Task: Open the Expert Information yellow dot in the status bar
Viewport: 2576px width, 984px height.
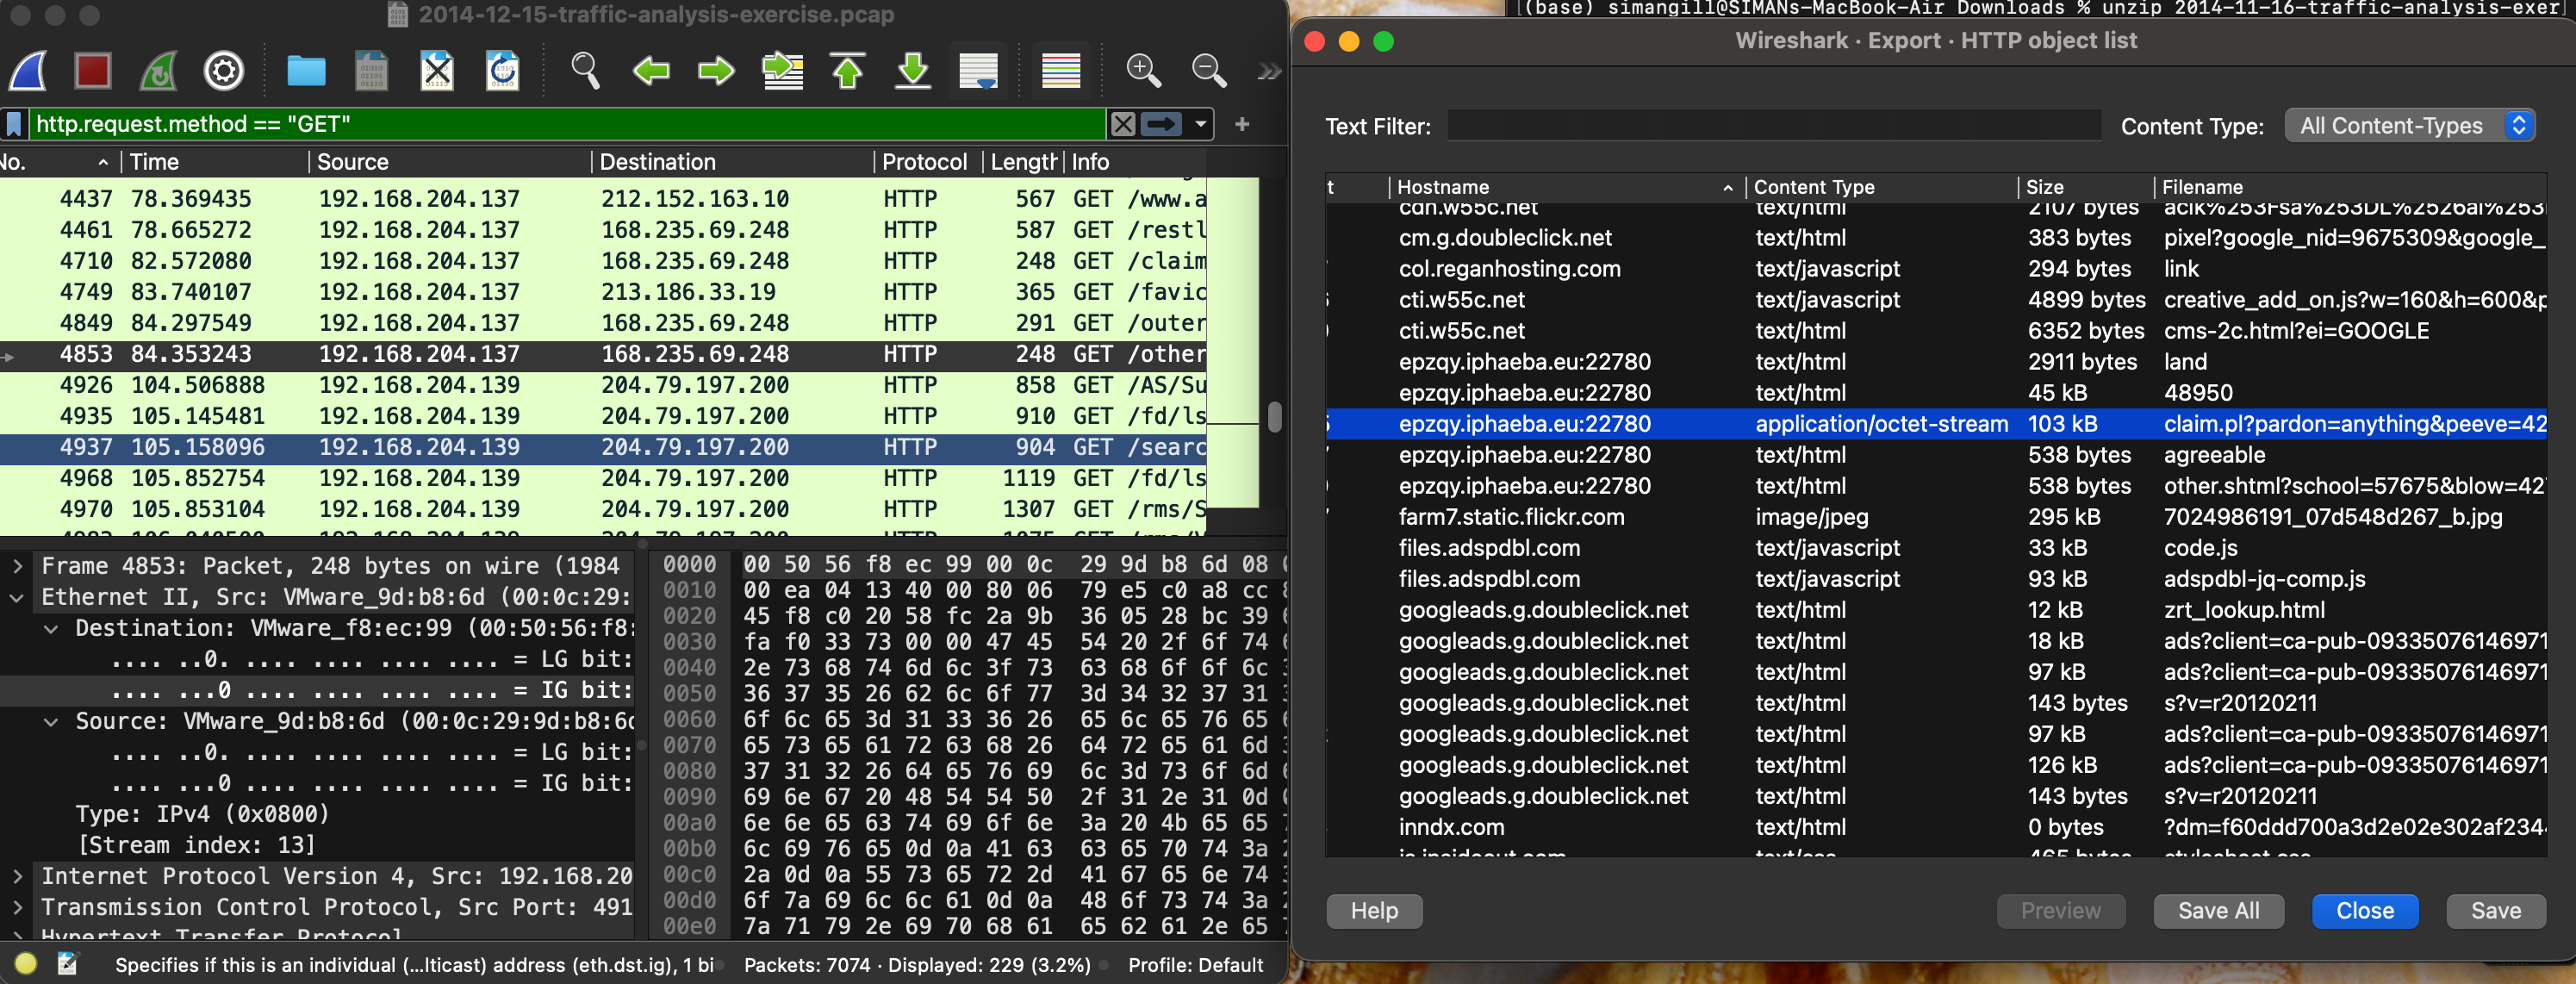Action: point(27,964)
